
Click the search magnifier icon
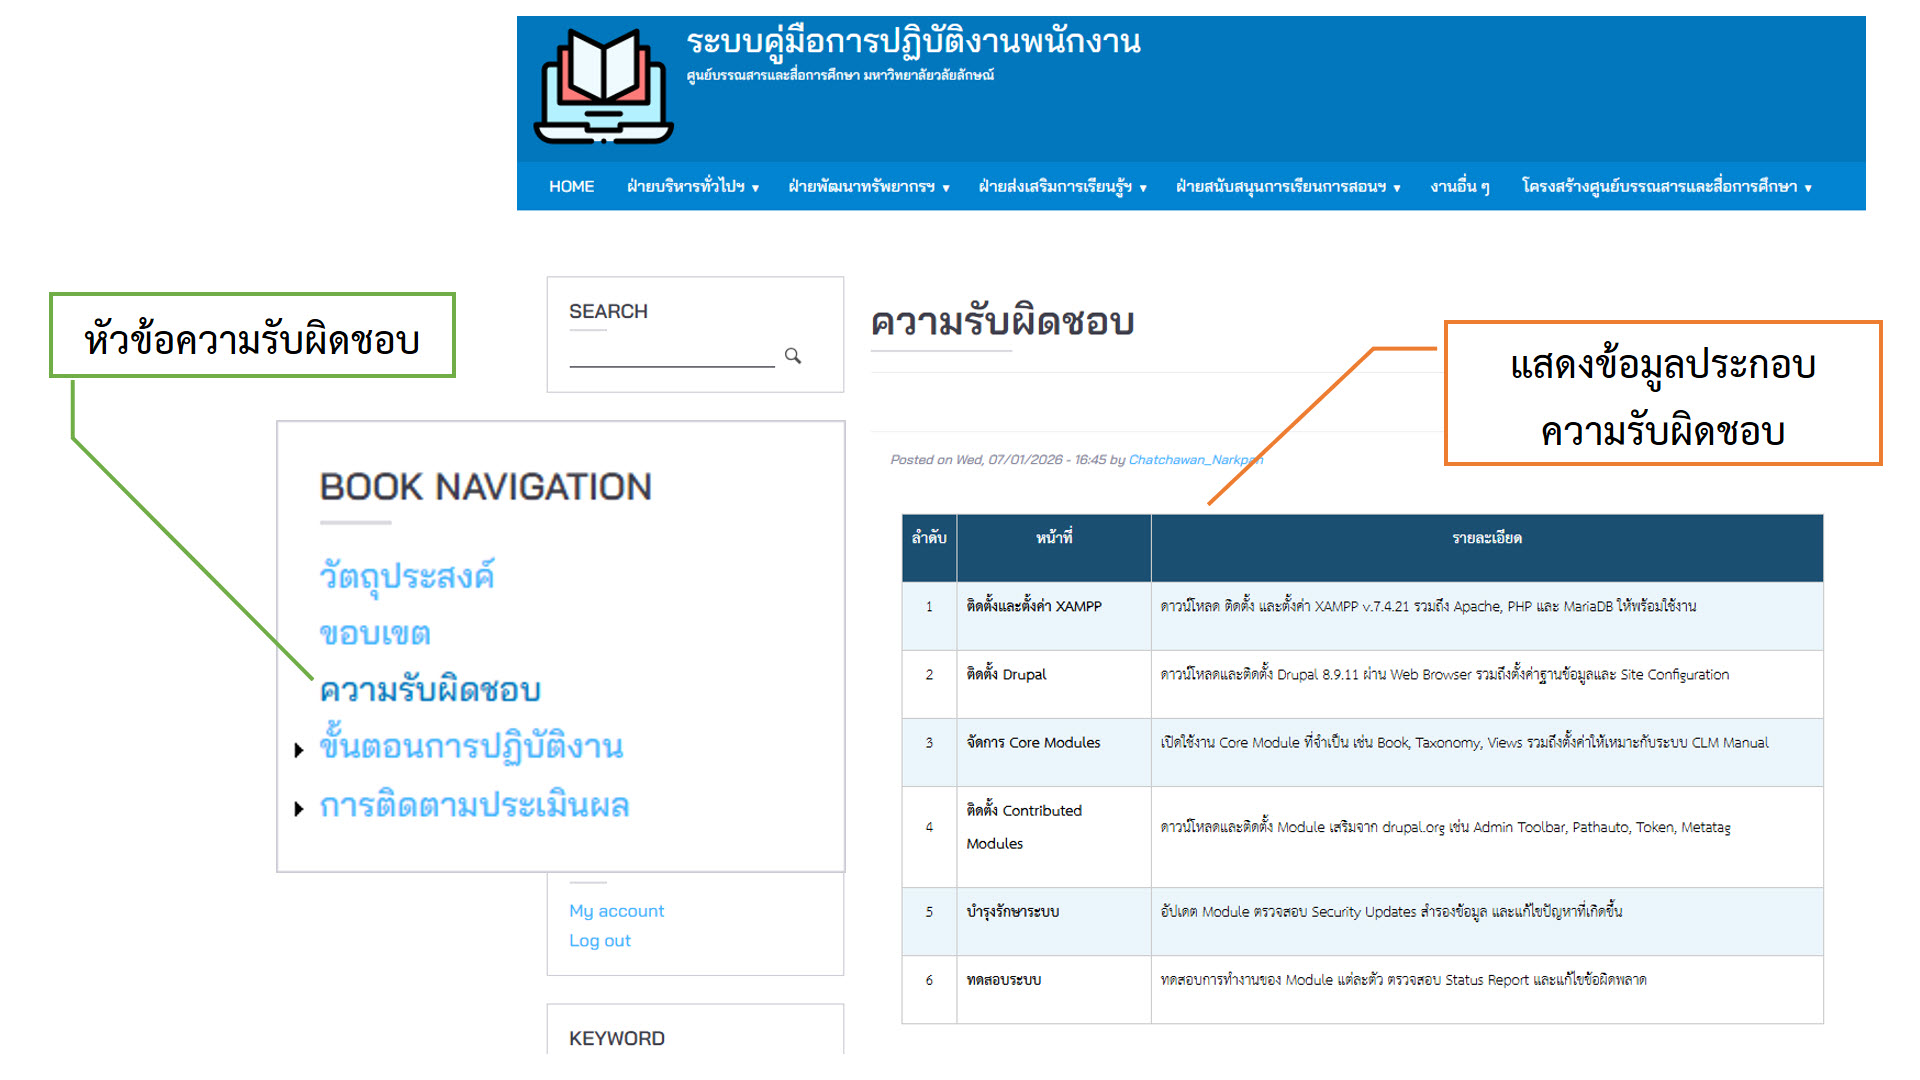[793, 356]
